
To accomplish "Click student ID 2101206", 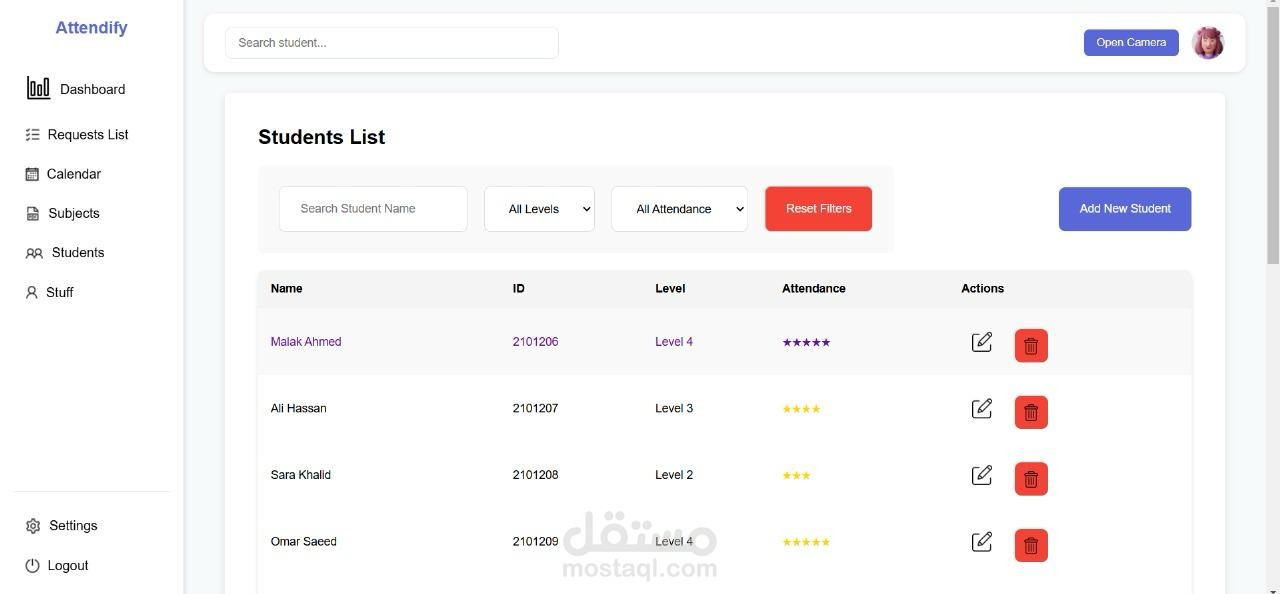I will point(535,342).
